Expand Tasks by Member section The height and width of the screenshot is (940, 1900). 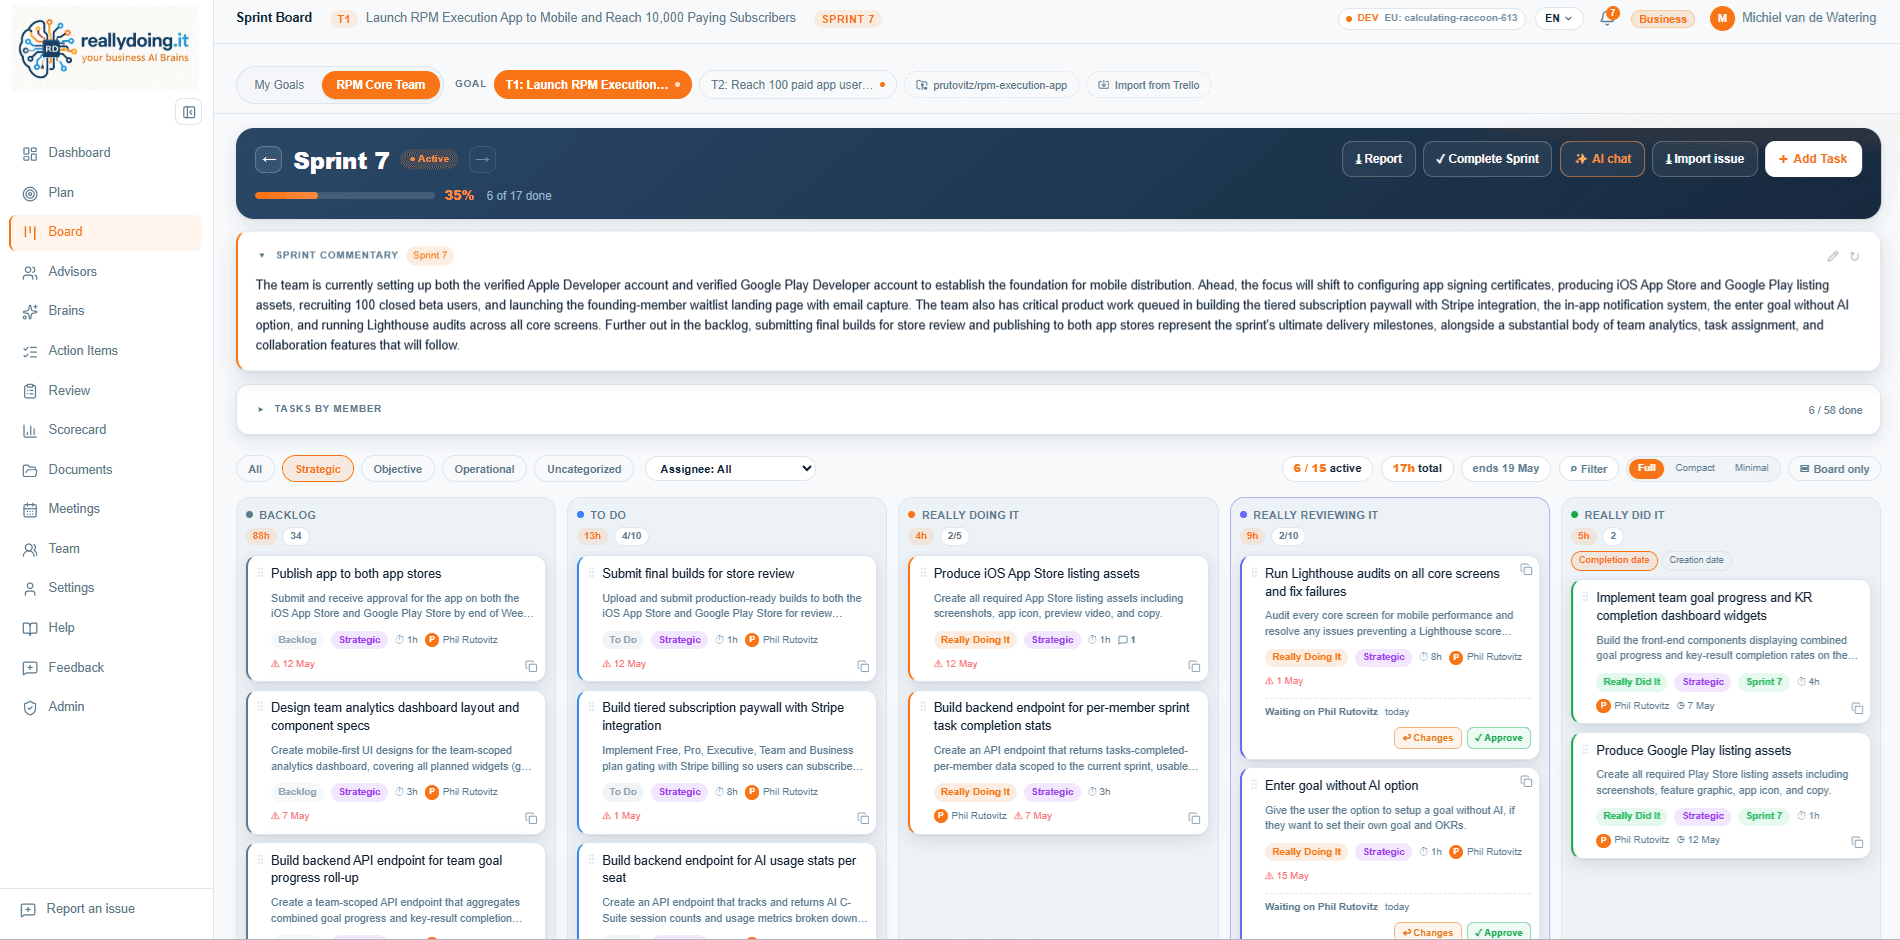click(261, 409)
